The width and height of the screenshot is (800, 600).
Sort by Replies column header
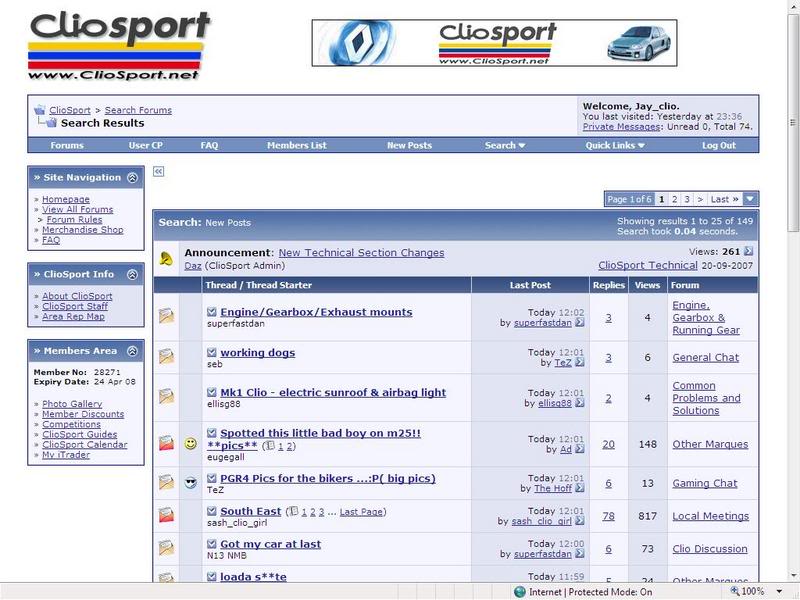(x=609, y=285)
